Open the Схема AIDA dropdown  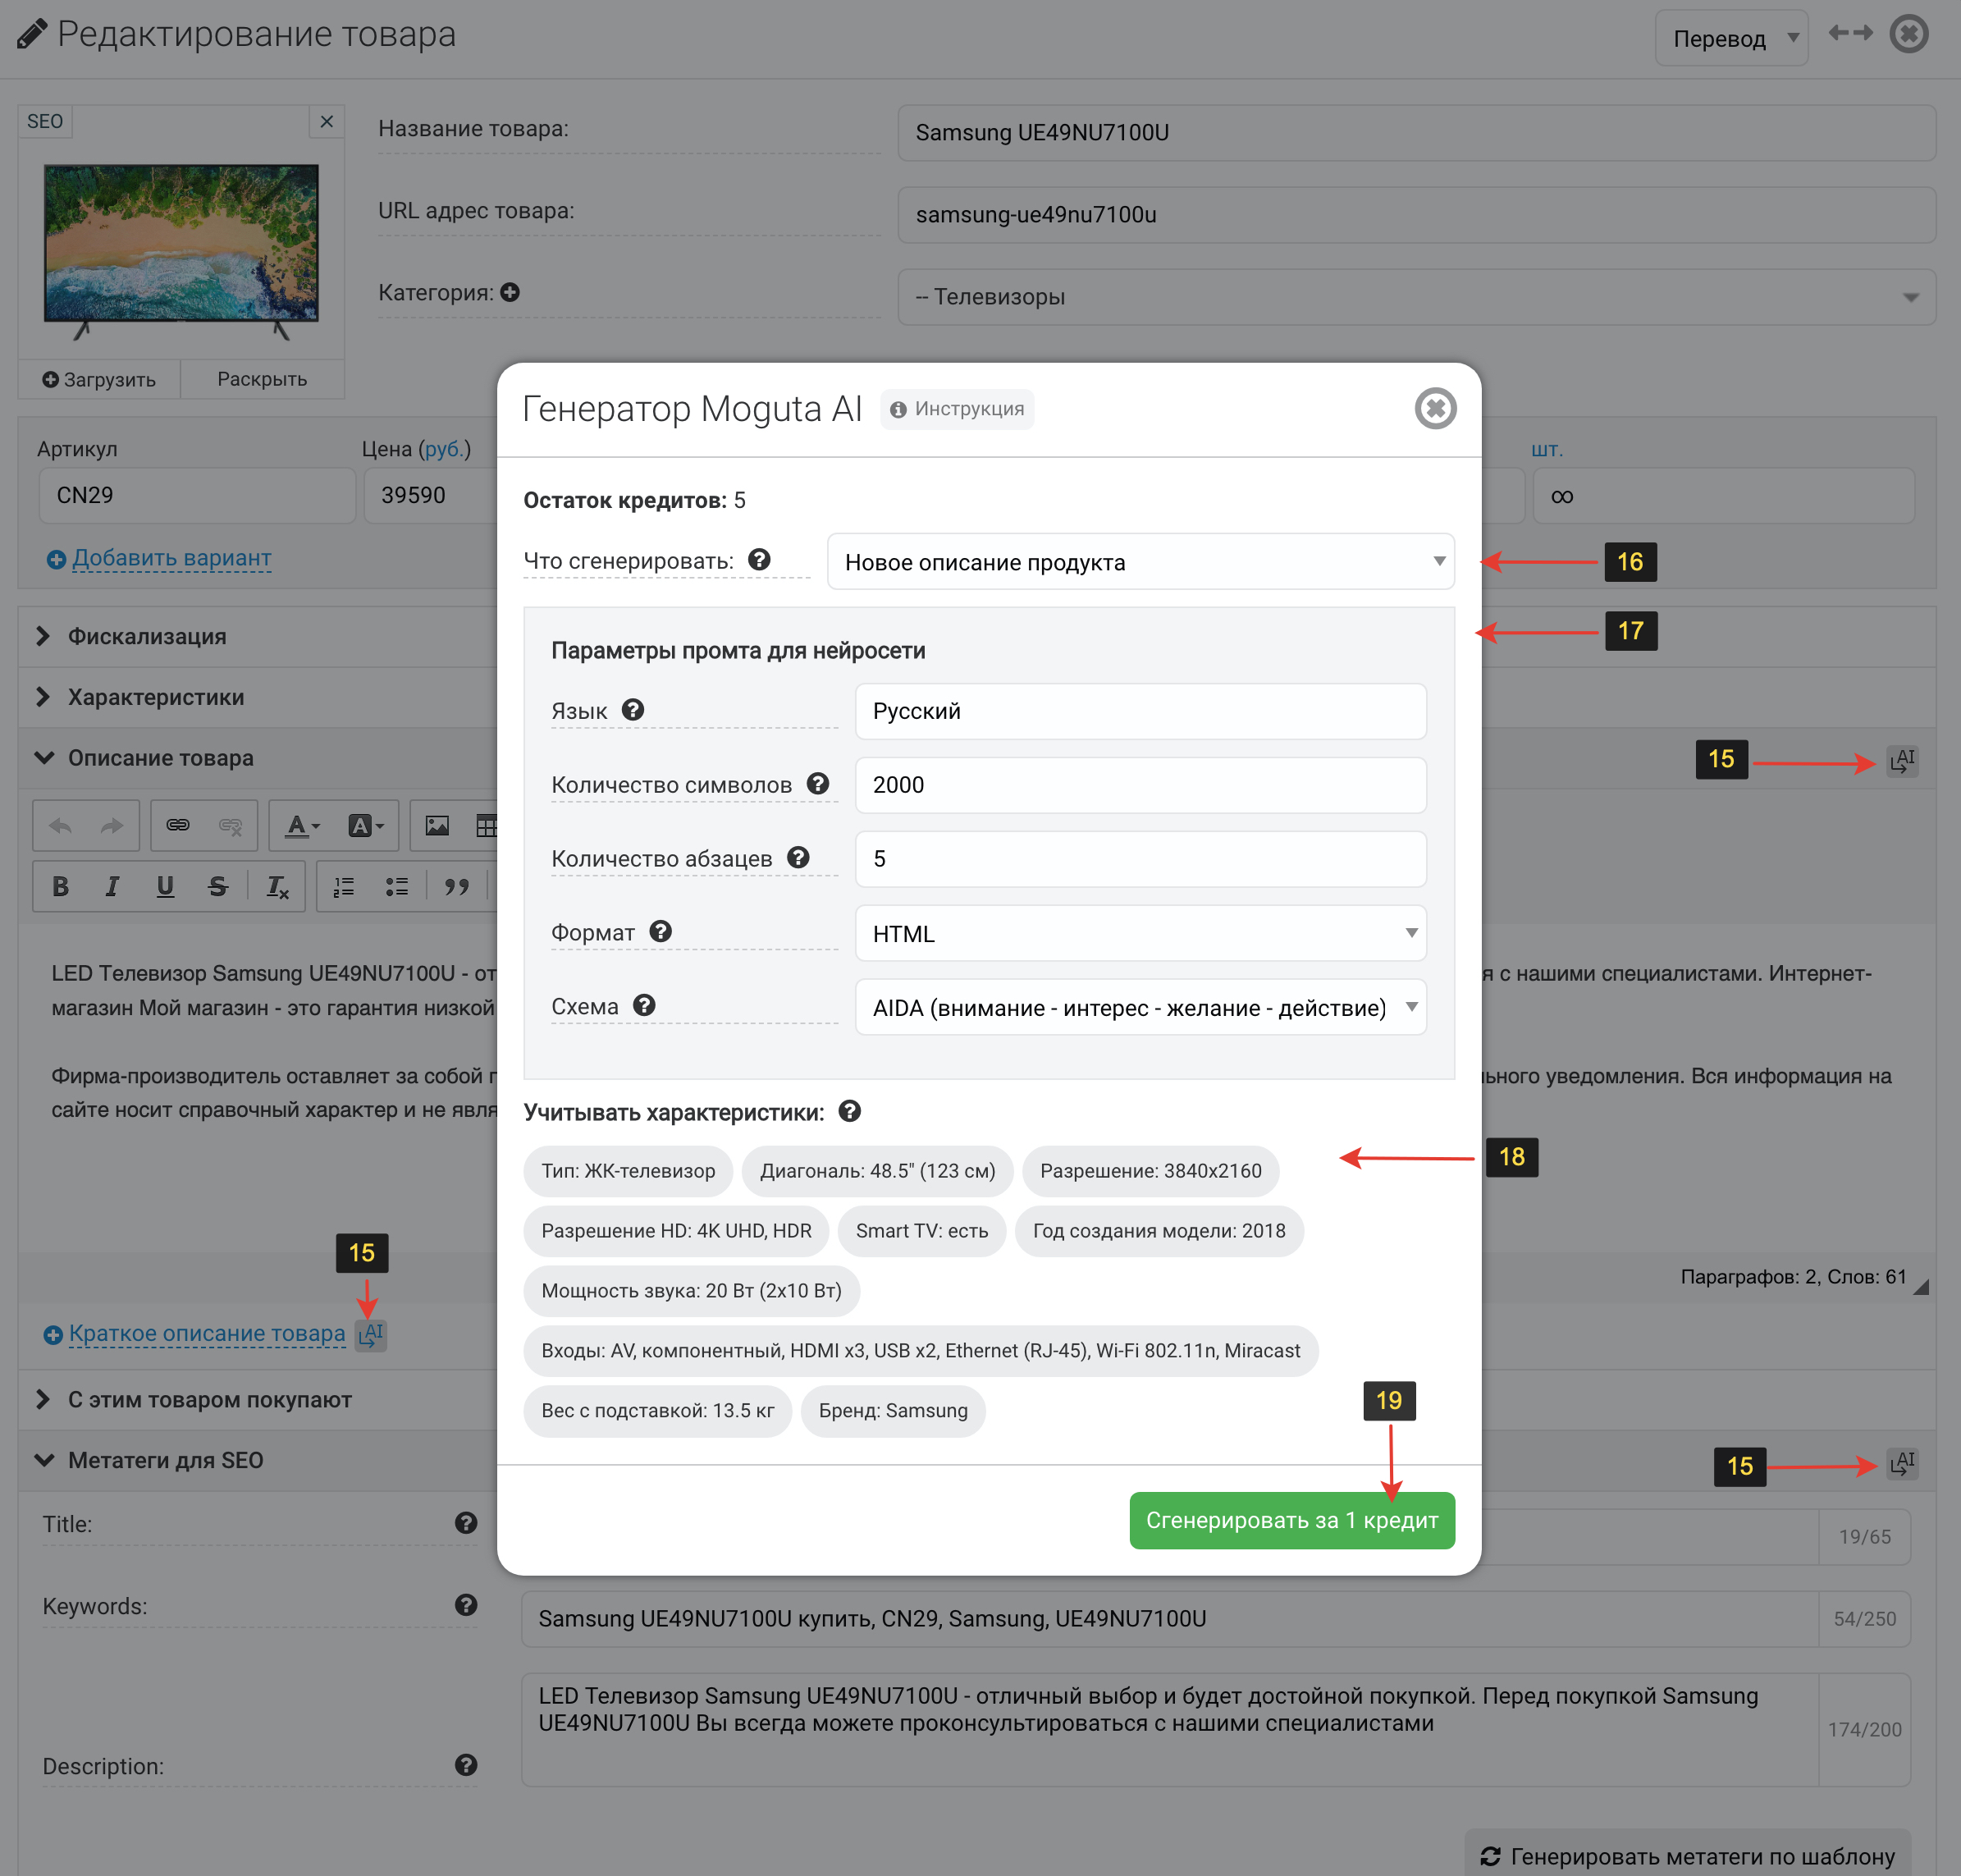pyautogui.click(x=1140, y=1007)
